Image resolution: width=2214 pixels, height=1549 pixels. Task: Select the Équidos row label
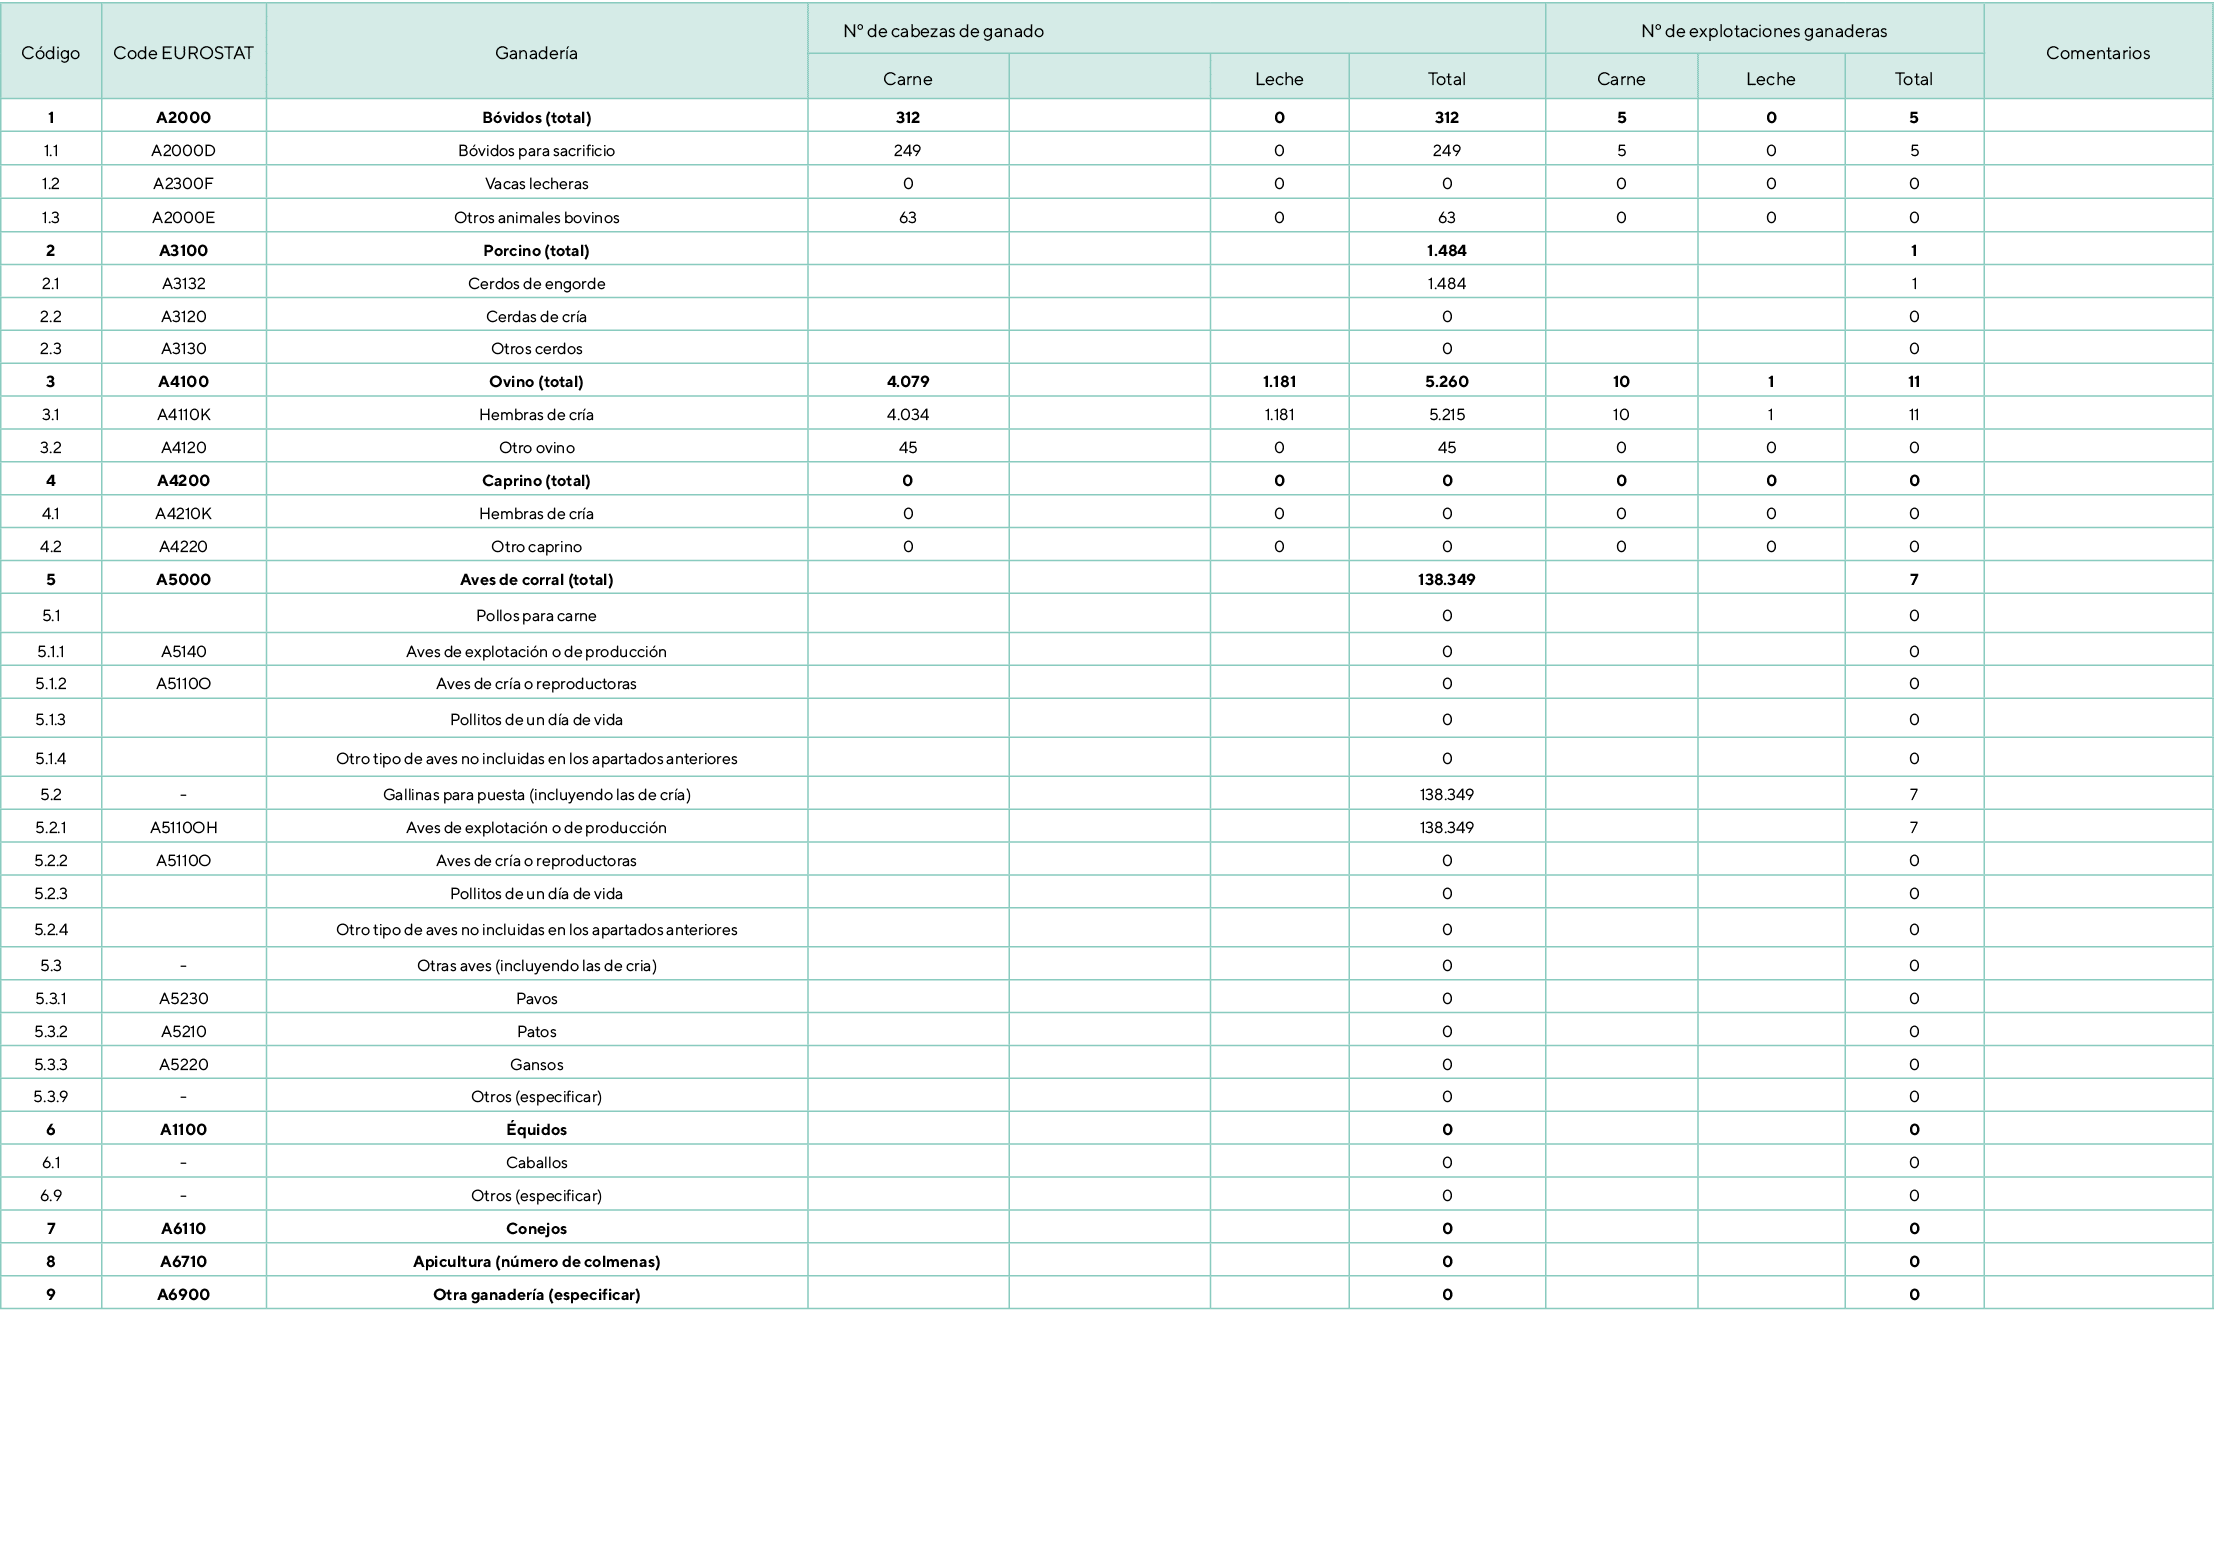(x=536, y=1129)
